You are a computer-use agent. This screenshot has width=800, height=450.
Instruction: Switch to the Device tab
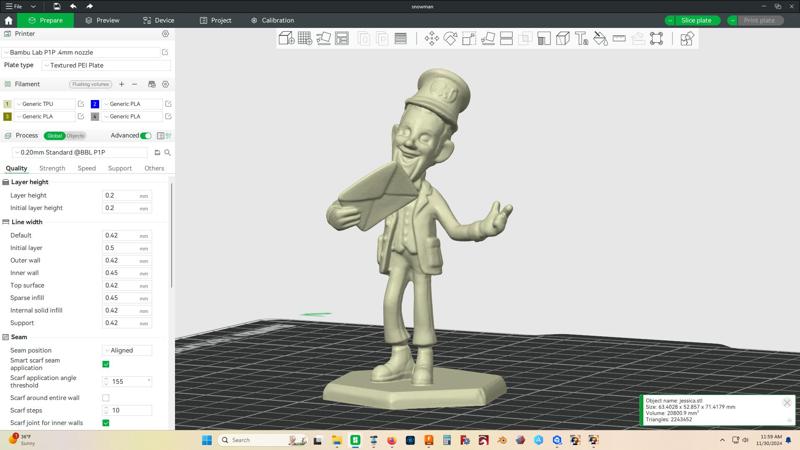tap(159, 20)
